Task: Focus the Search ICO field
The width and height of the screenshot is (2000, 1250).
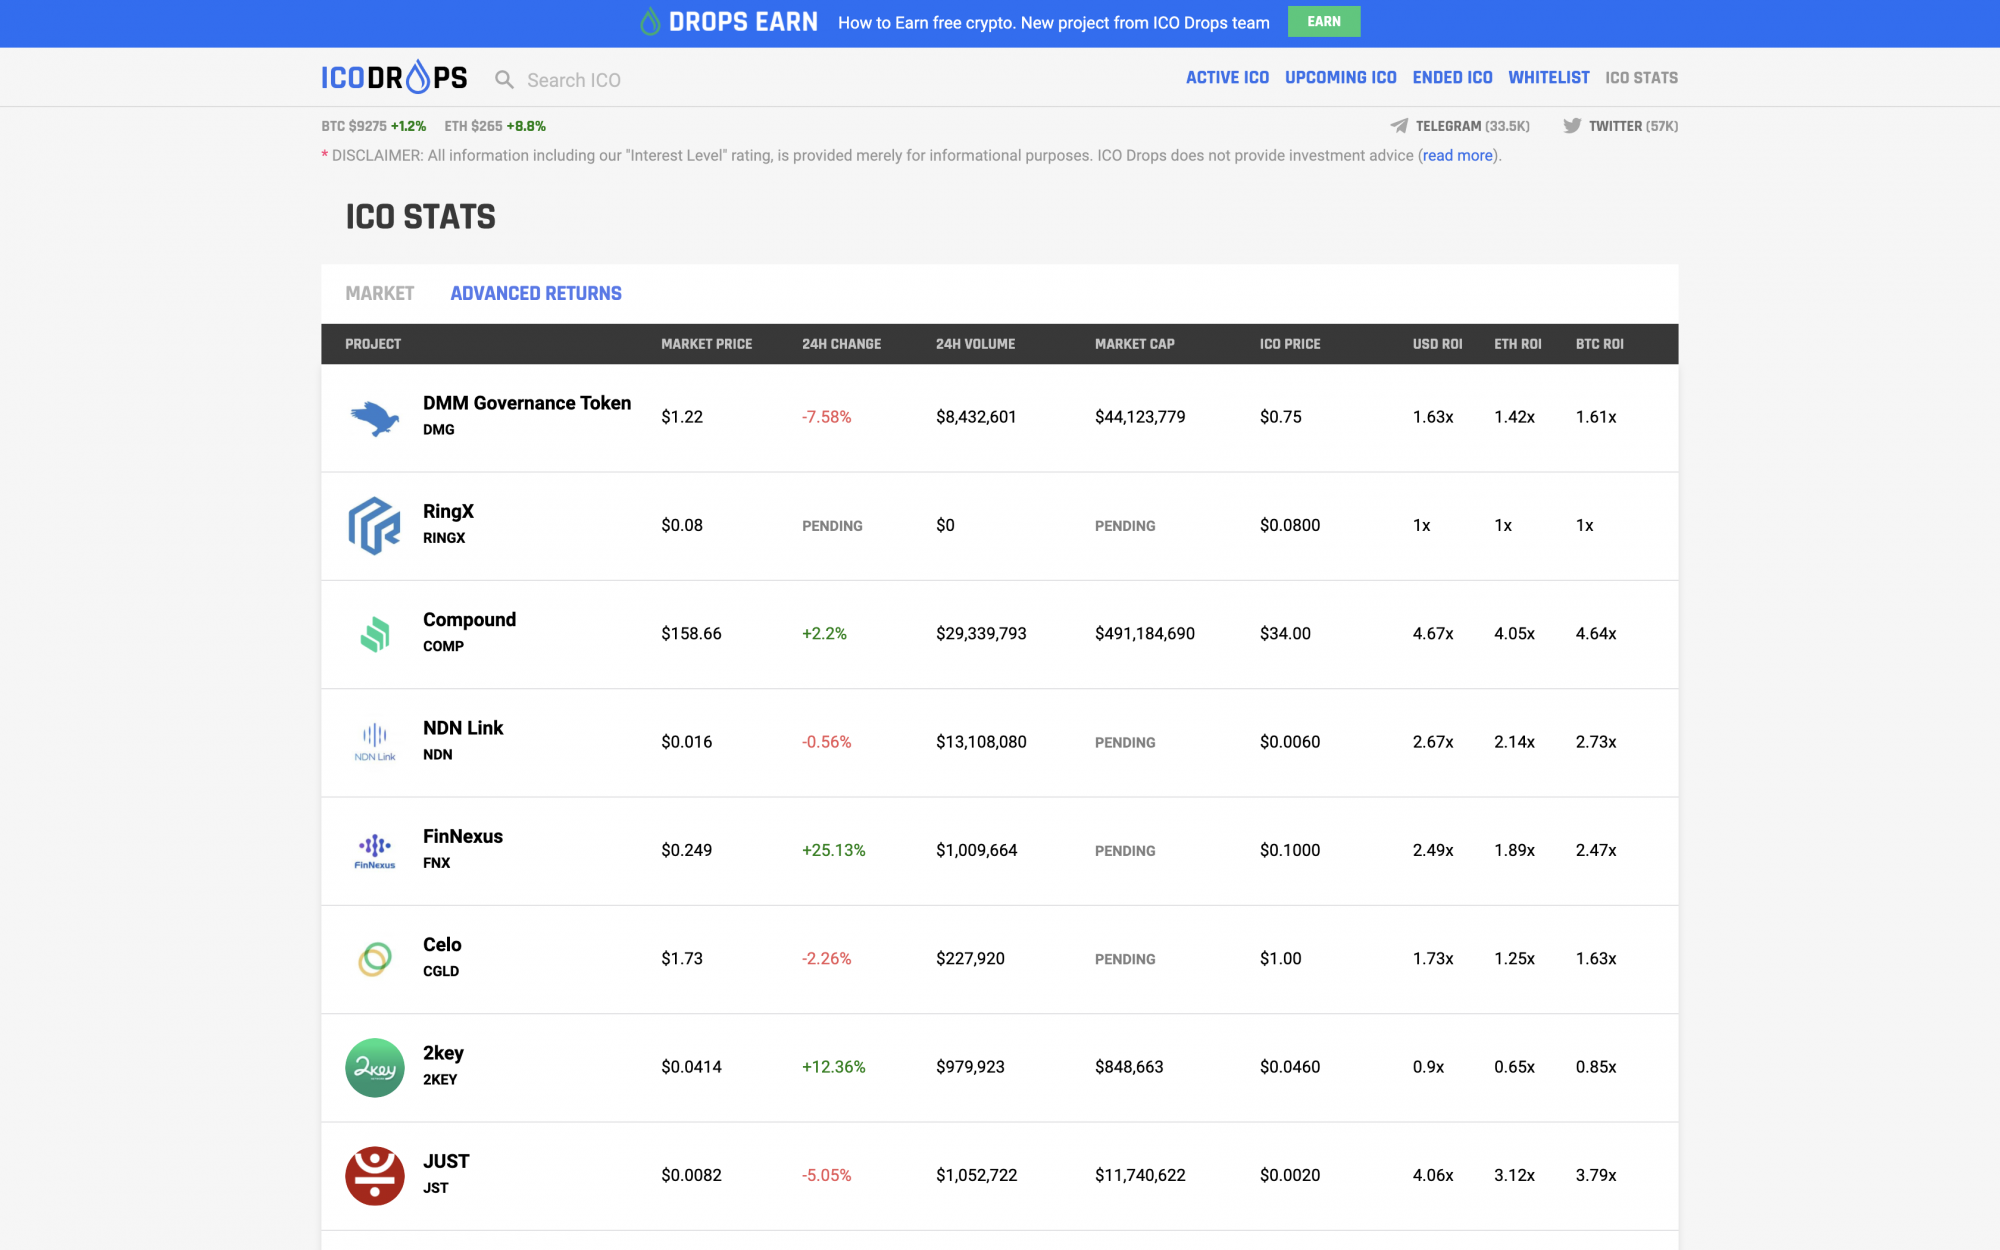Action: pyautogui.click(x=574, y=80)
